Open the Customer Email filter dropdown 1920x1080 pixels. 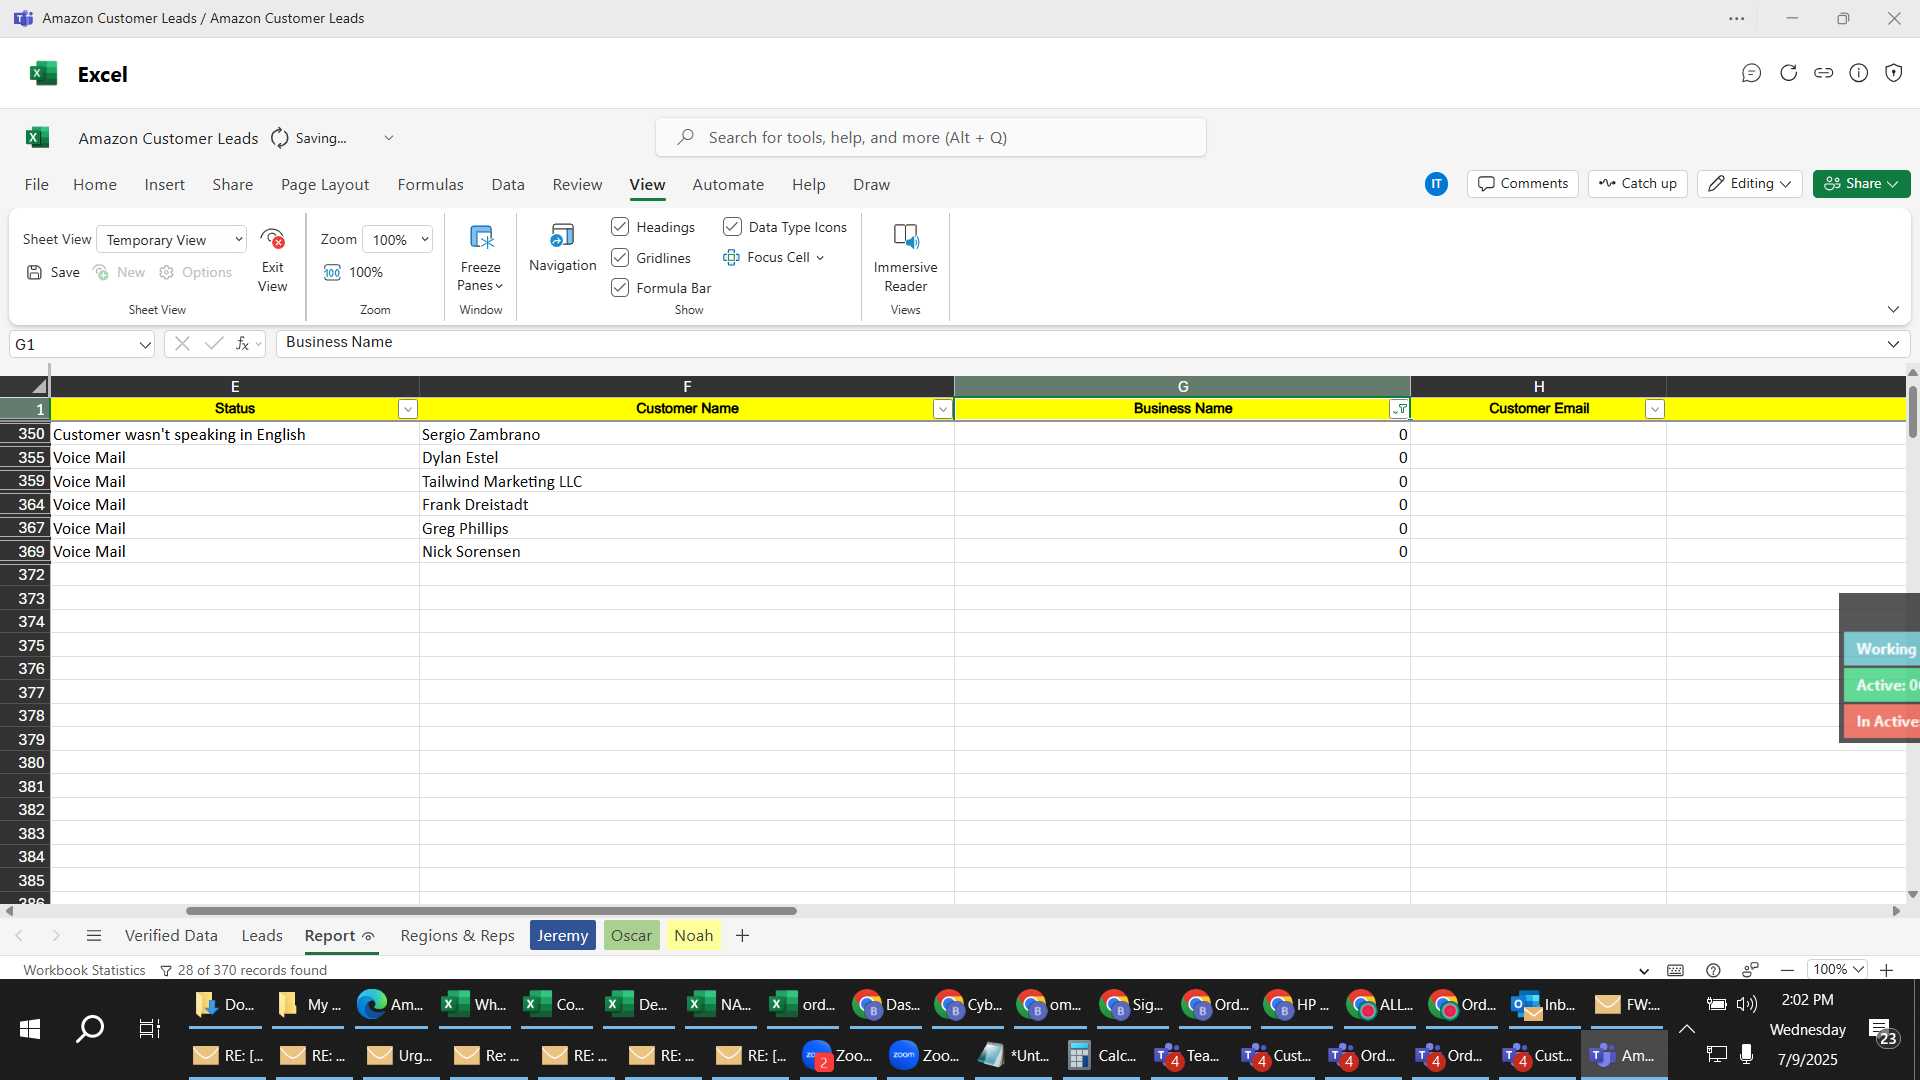1655,409
